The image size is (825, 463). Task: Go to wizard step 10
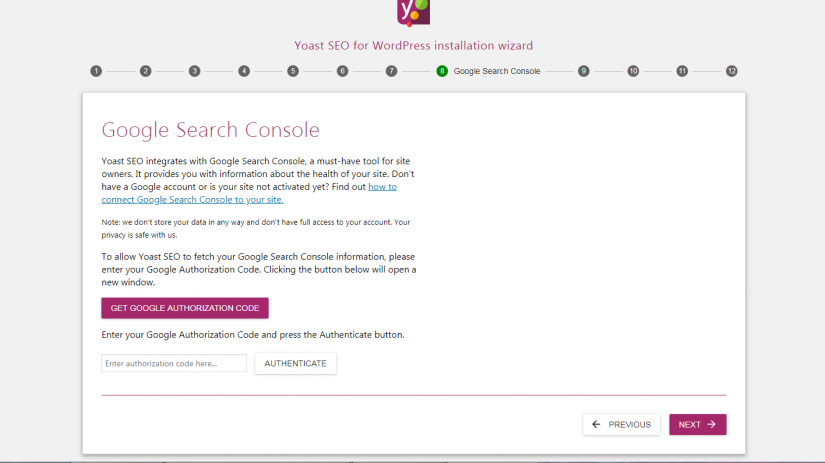tap(633, 71)
